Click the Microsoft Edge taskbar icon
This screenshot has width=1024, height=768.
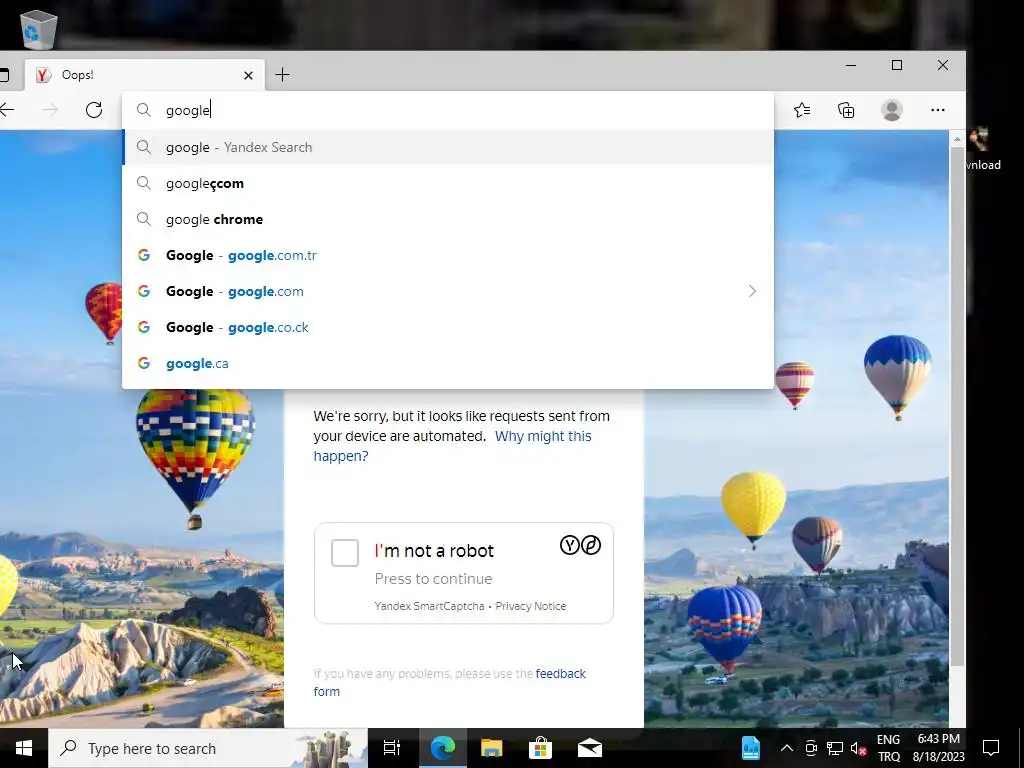point(442,748)
